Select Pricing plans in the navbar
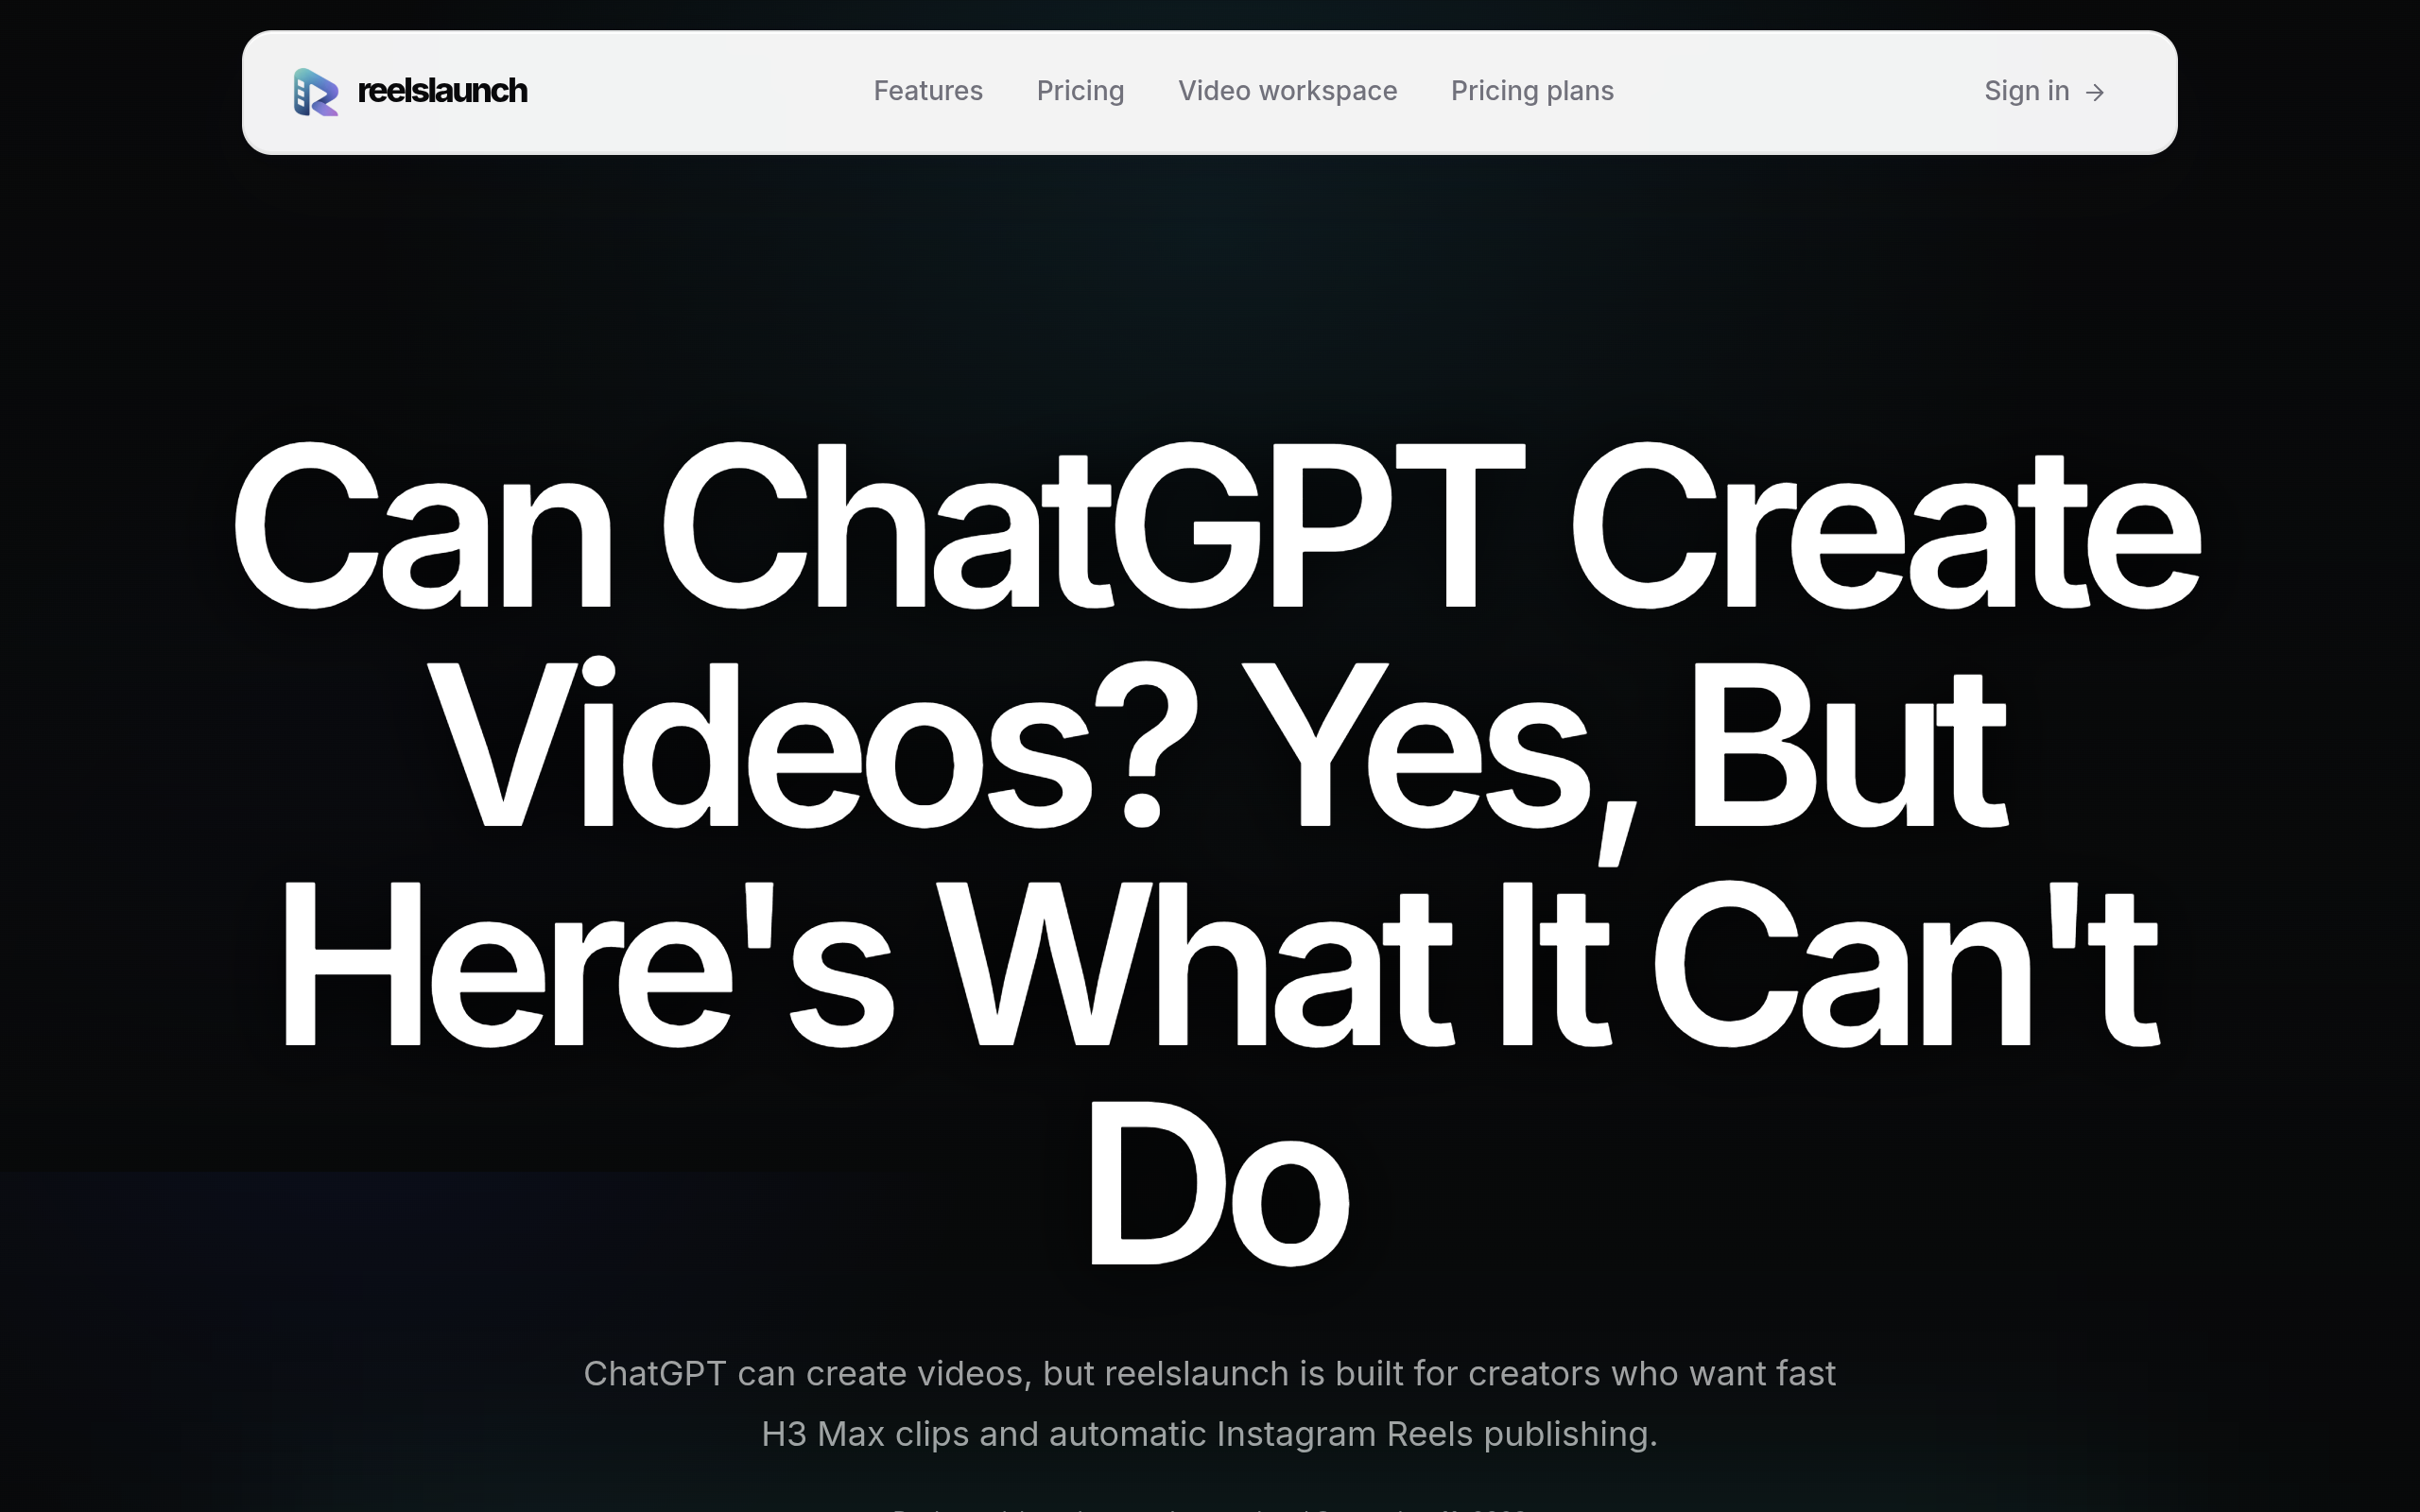The width and height of the screenshot is (2420, 1512). (x=1532, y=91)
